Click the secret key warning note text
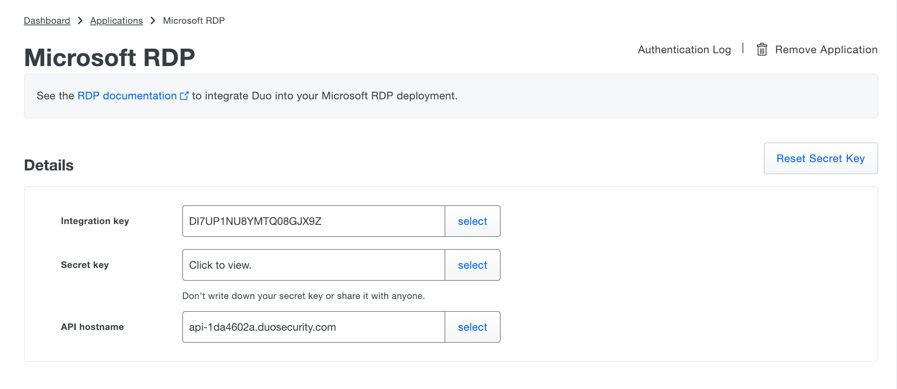897x389 pixels. click(303, 296)
